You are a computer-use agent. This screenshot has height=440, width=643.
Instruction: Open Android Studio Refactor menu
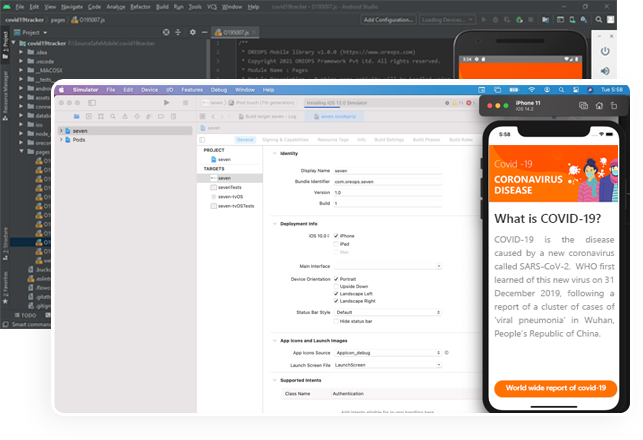[x=140, y=7]
